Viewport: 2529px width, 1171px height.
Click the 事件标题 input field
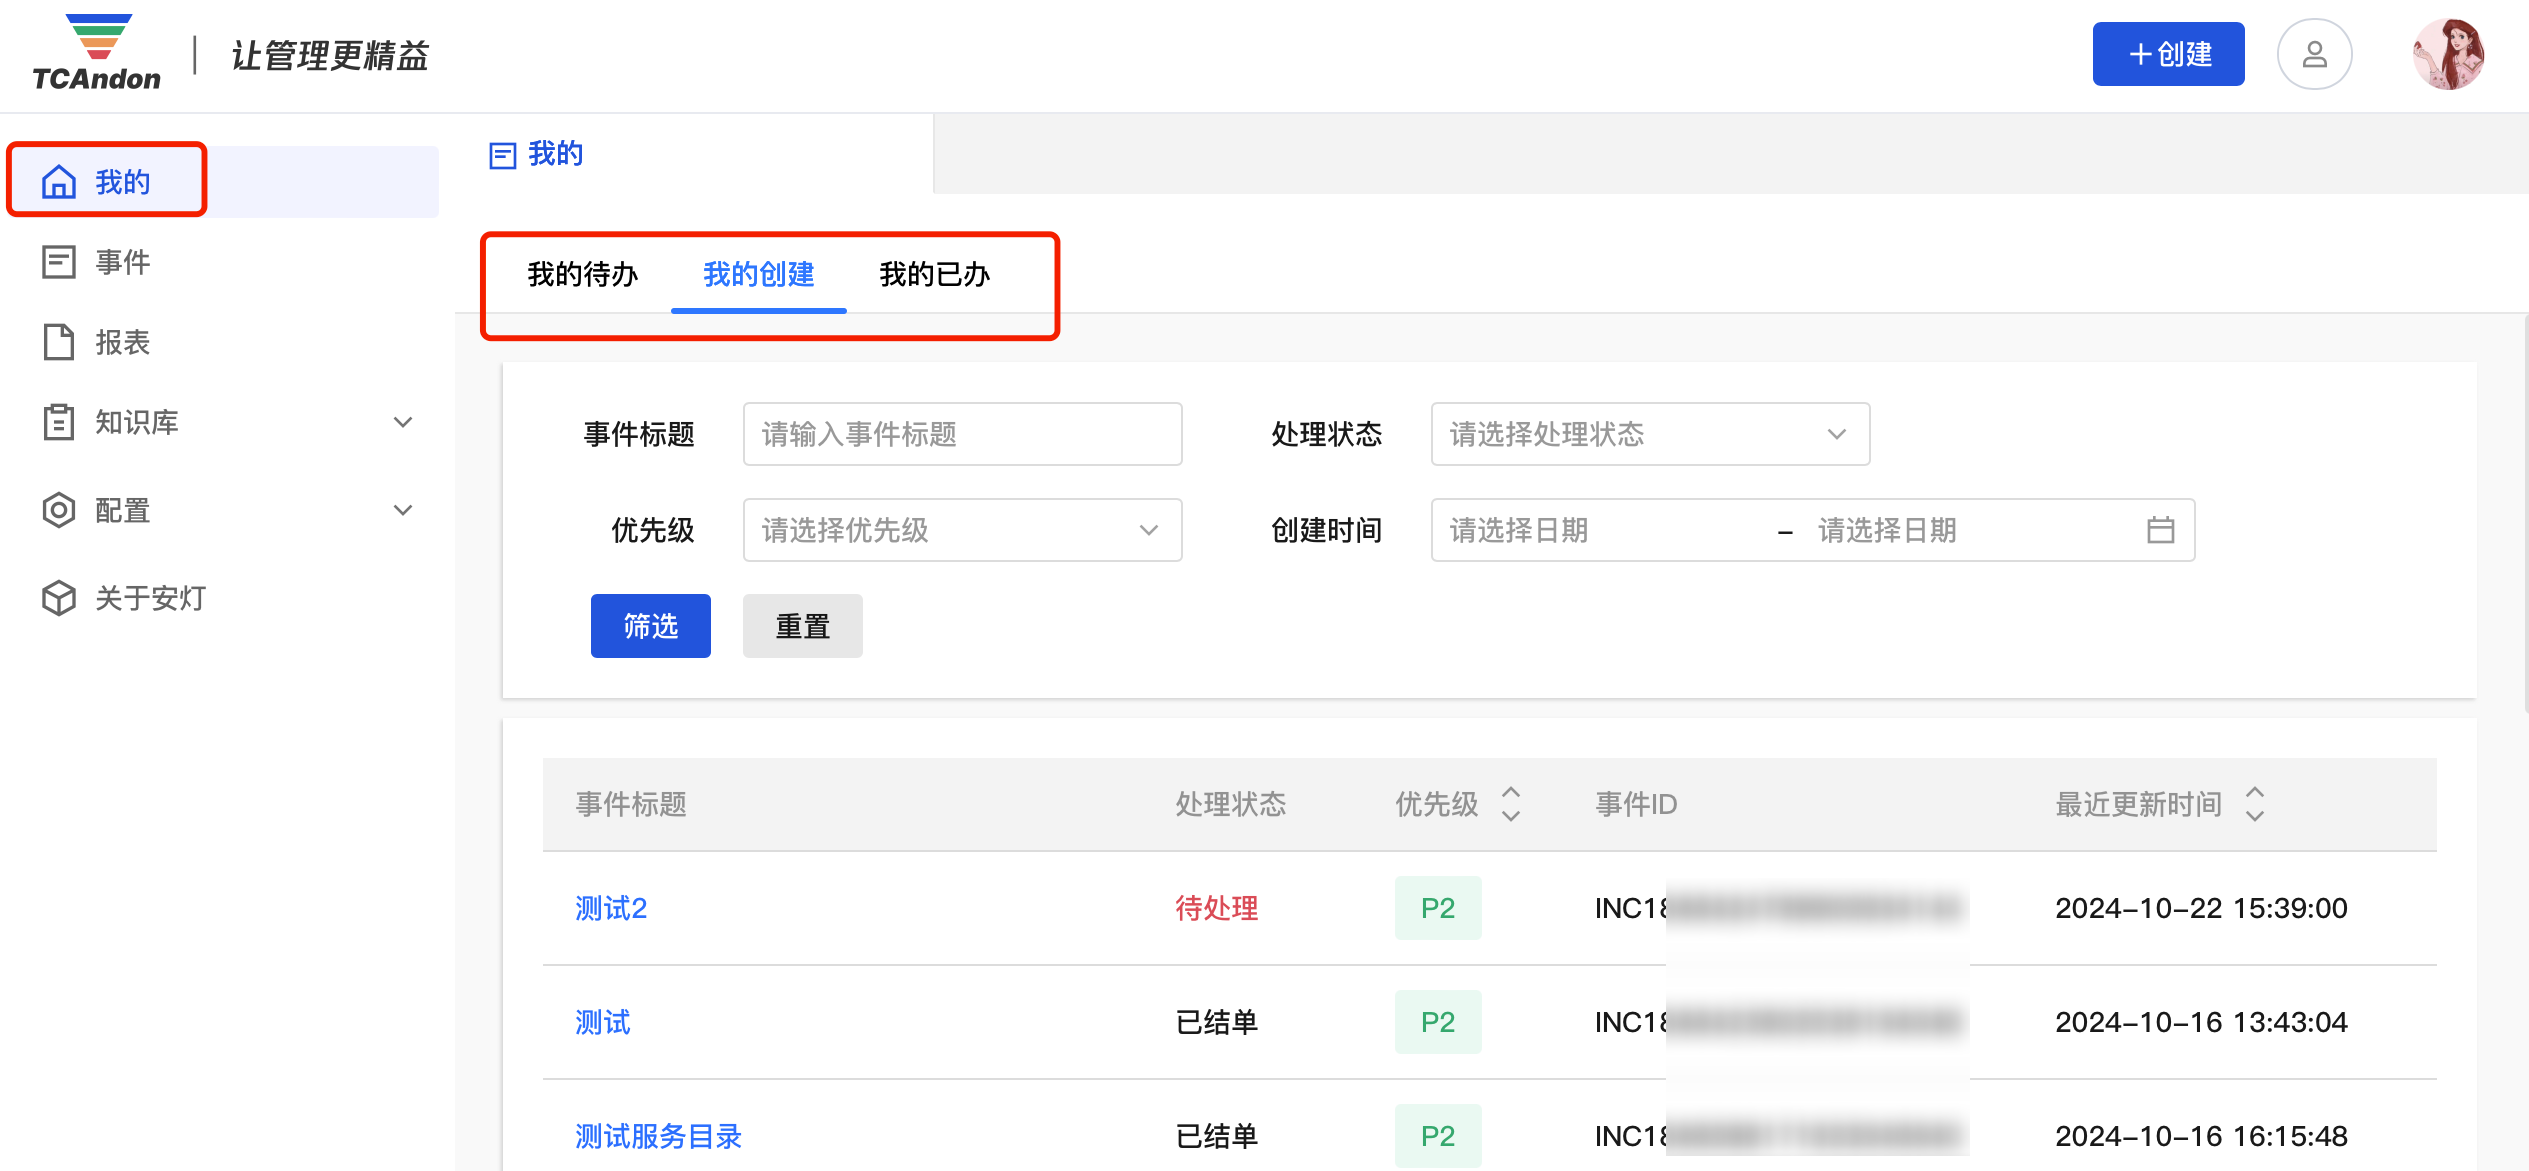pyautogui.click(x=962, y=434)
